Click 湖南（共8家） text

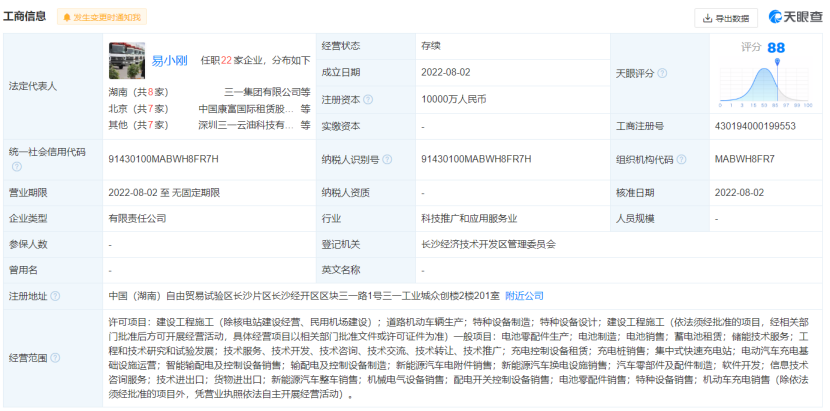click(138, 92)
